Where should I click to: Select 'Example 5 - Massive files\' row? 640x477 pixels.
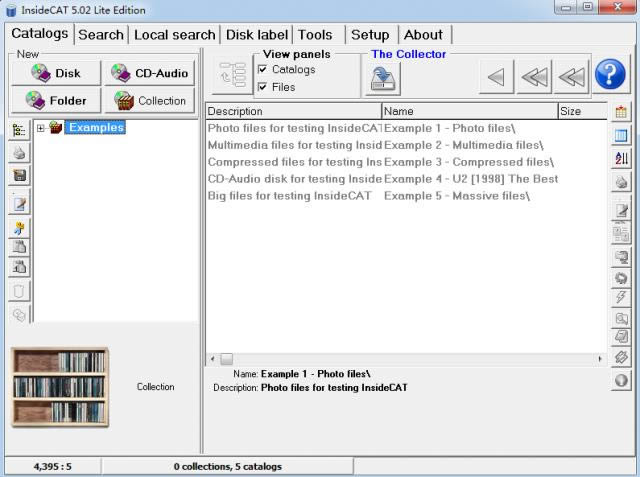pyautogui.click(x=406, y=196)
